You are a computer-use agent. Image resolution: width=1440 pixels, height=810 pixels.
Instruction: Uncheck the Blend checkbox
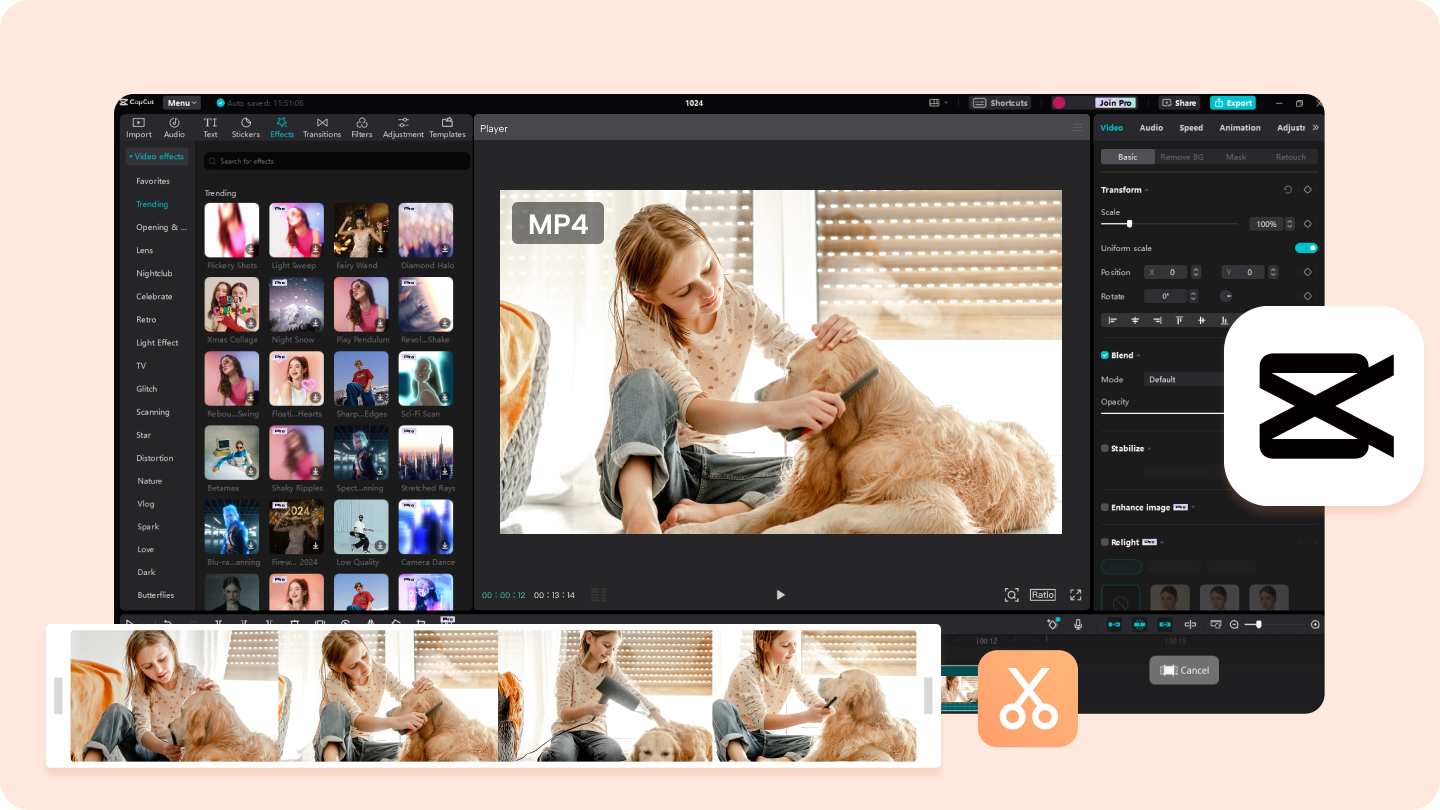tap(1105, 355)
